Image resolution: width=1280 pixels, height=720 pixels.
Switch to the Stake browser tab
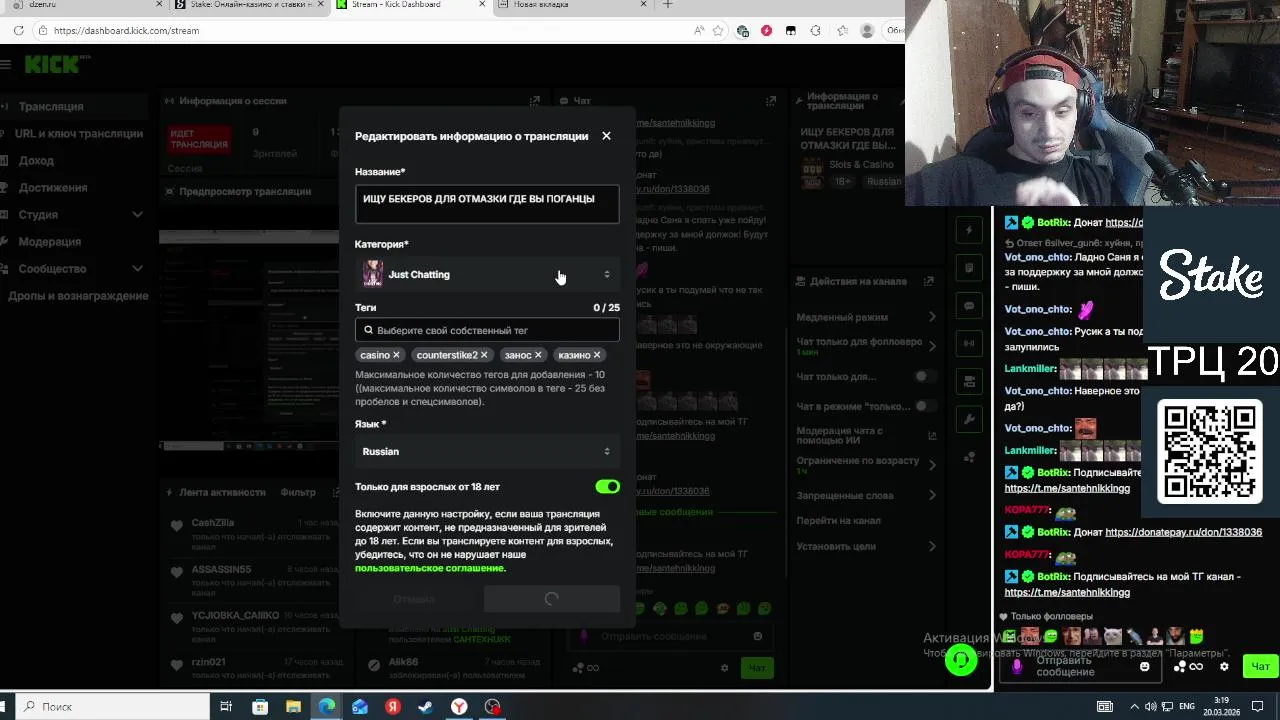click(x=250, y=5)
